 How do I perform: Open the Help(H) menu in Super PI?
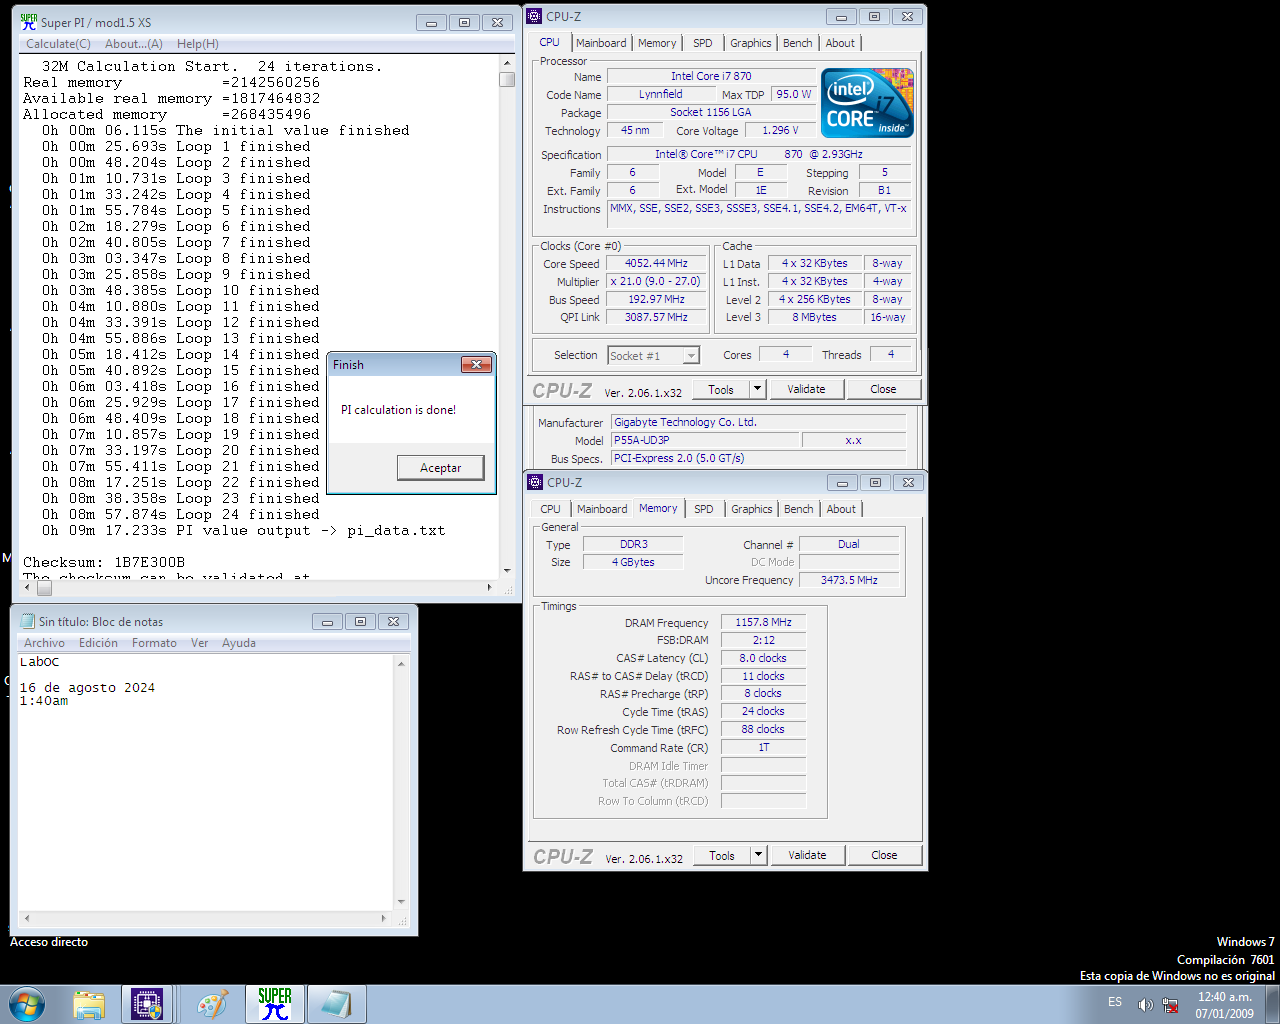coord(198,44)
